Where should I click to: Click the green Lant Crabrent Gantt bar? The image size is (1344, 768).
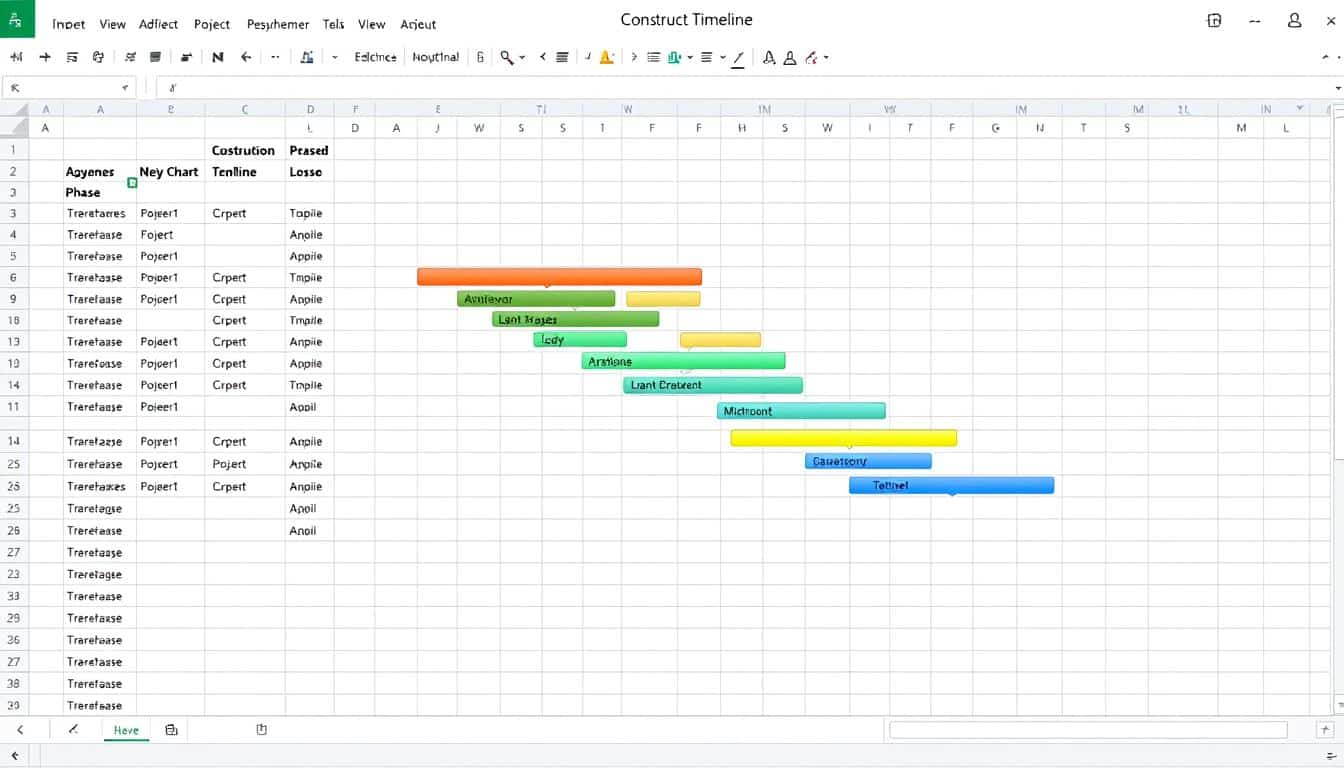(713, 385)
